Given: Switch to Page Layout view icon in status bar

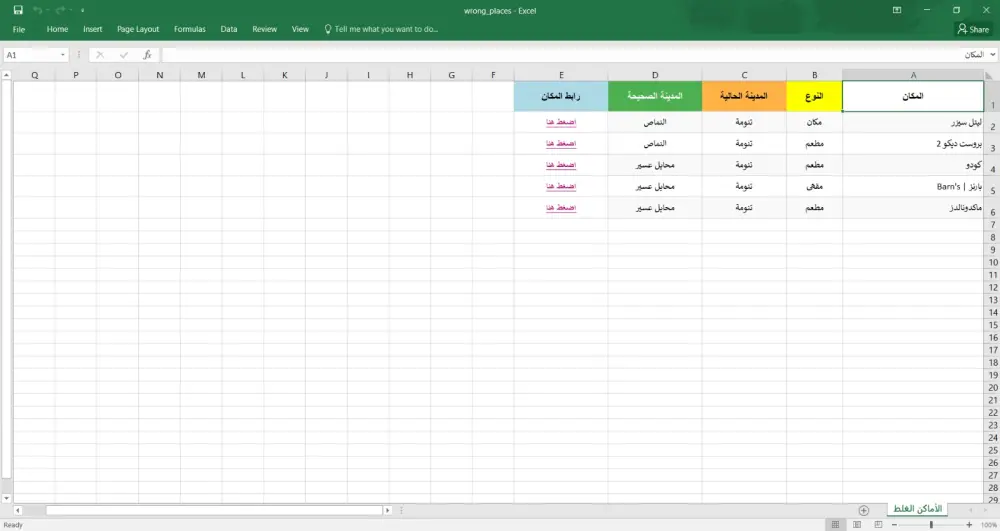Looking at the screenshot, I should (857, 525).
